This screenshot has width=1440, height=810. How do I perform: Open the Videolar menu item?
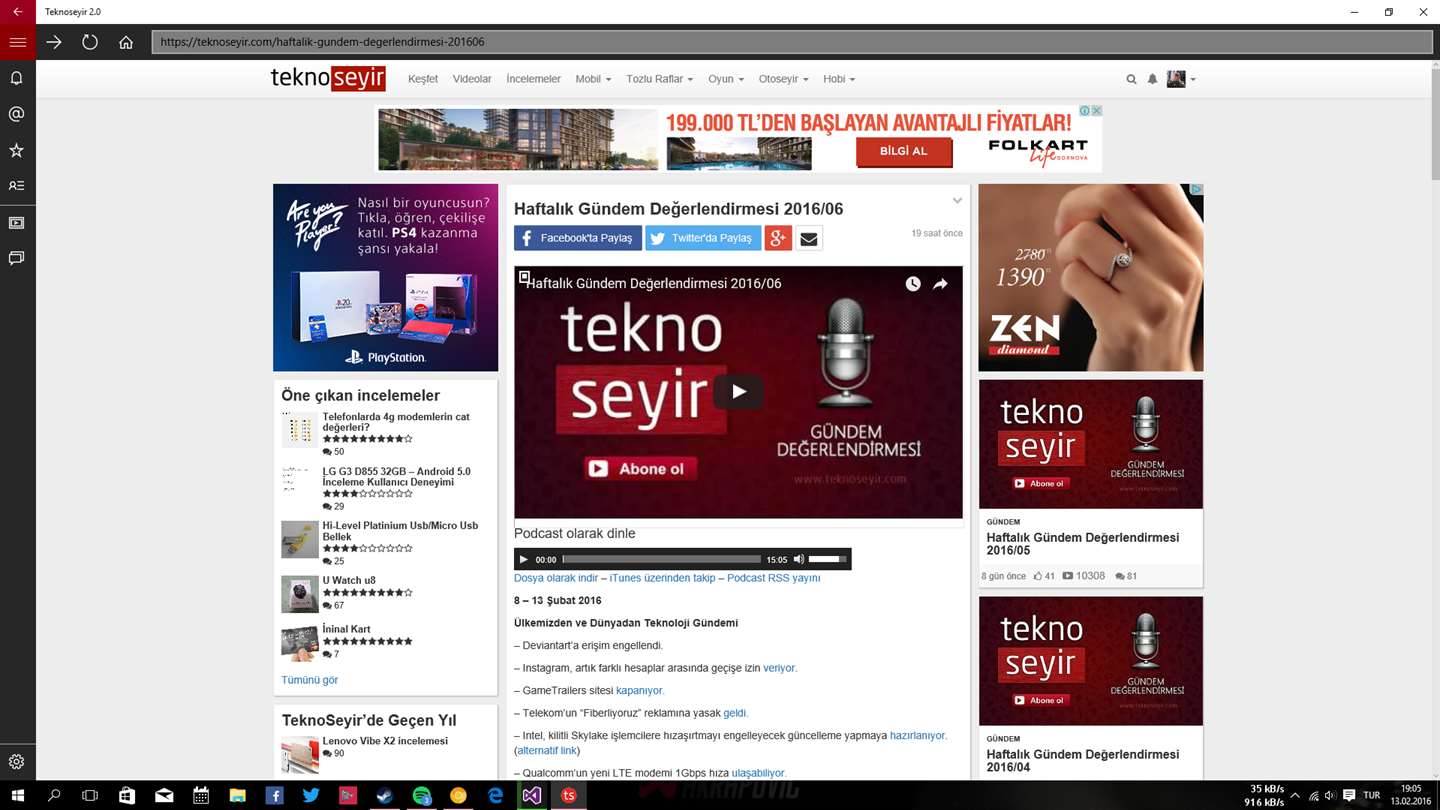click(472, 79)
